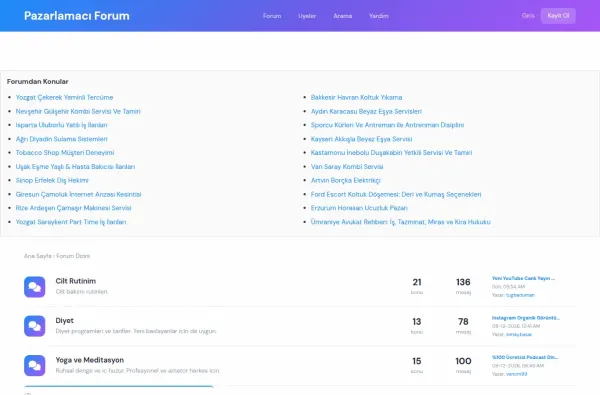
Task: Click the author link in Diyet row
Action: point(518,335)
